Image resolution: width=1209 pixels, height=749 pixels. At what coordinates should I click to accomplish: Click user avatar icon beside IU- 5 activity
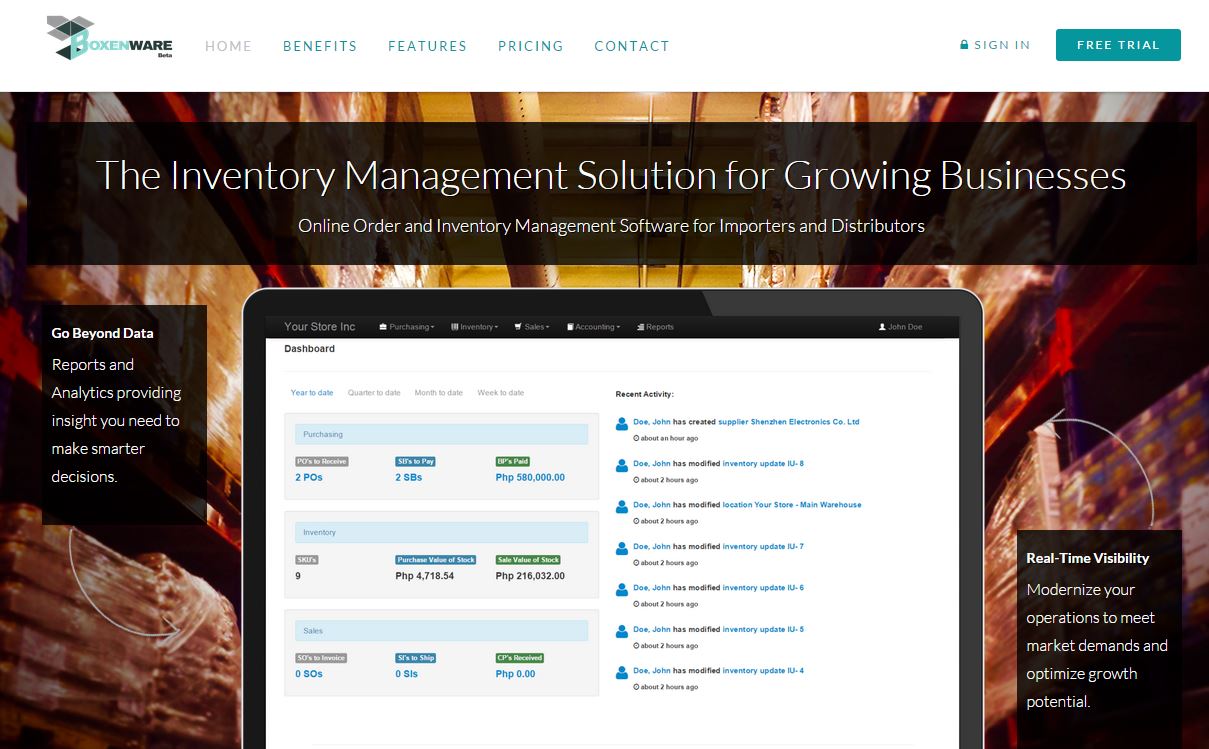click(x=623, y=631)
